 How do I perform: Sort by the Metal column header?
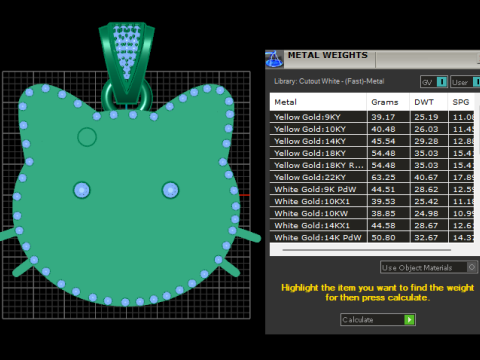coord(318,102)
